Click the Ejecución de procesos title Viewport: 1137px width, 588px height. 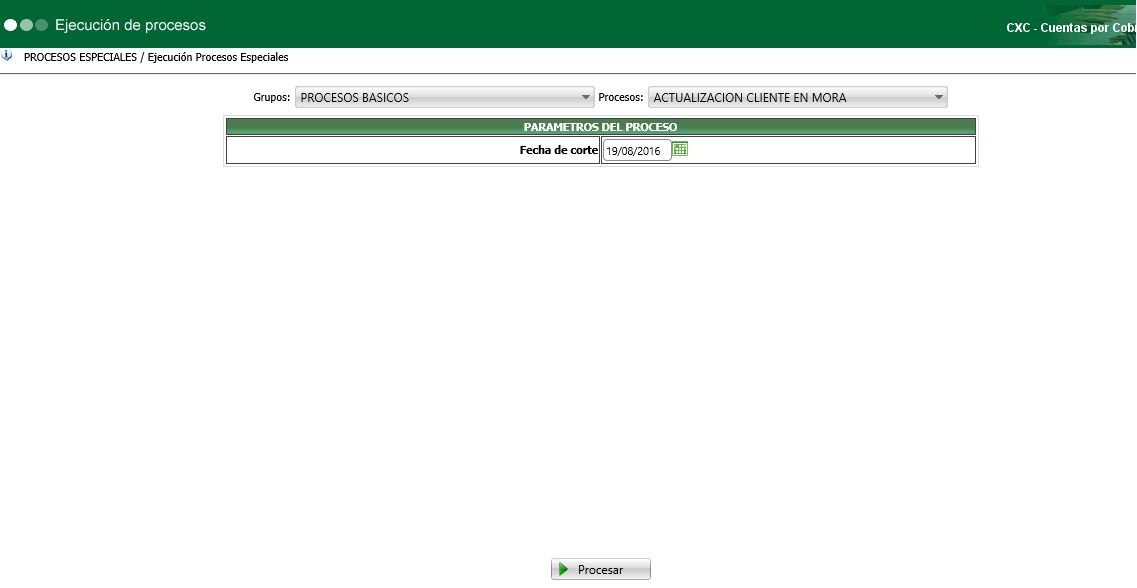[131, 25]
